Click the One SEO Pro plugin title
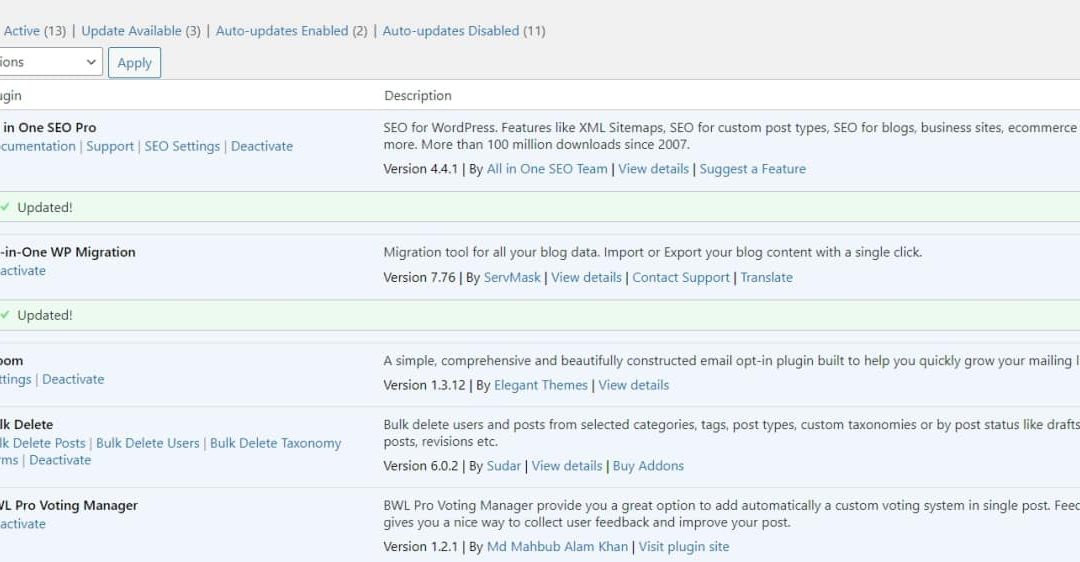The width and height of the screenshot is (1080, 562). [x=48, y=127]
